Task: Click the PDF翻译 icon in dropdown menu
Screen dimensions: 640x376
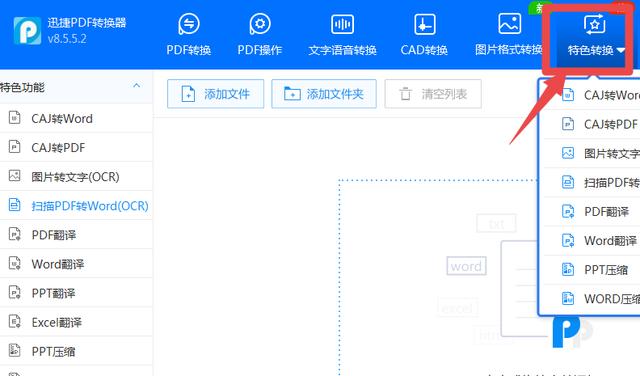Action: (568, 211)
